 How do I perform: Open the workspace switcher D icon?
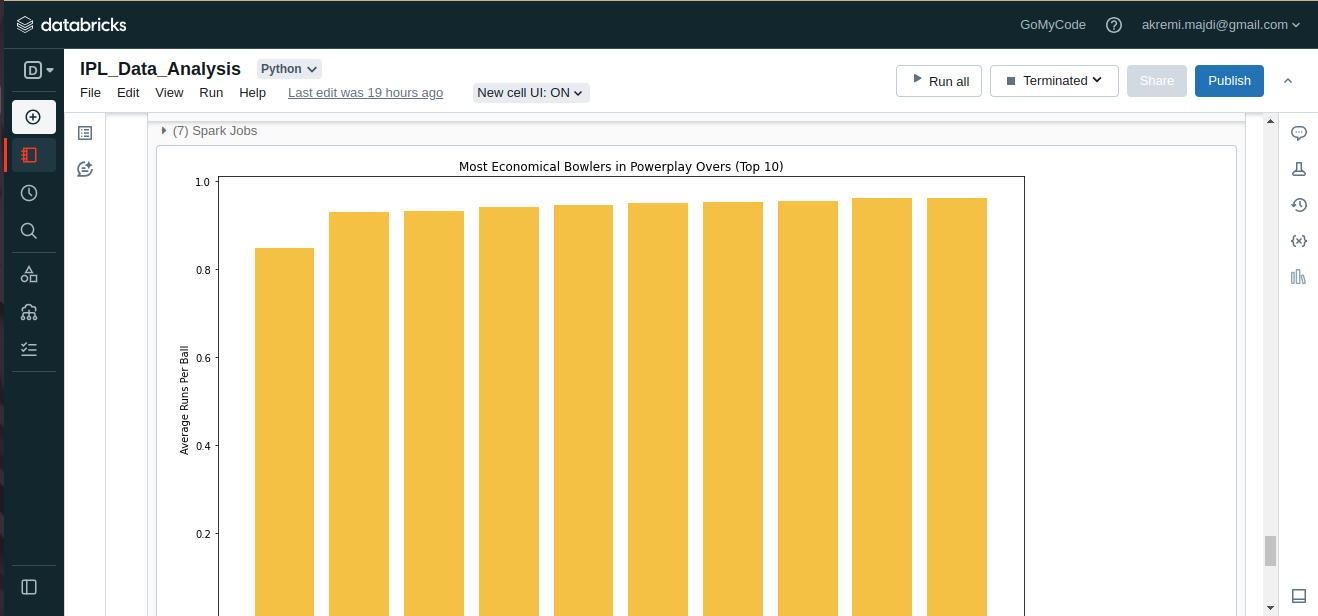[38, 70]
